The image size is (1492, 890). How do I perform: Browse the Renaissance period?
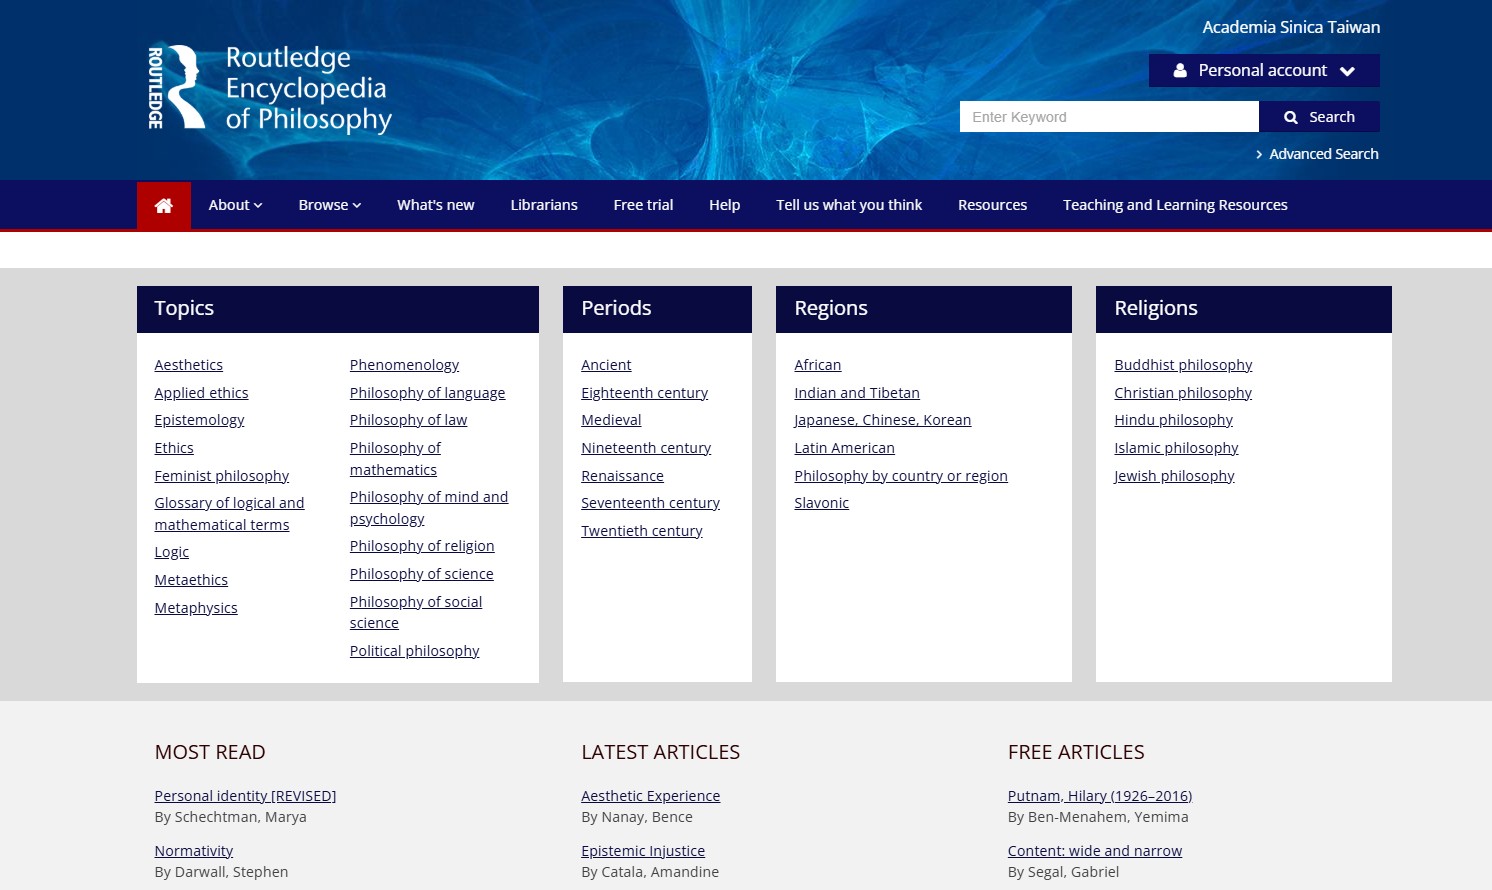622,476
